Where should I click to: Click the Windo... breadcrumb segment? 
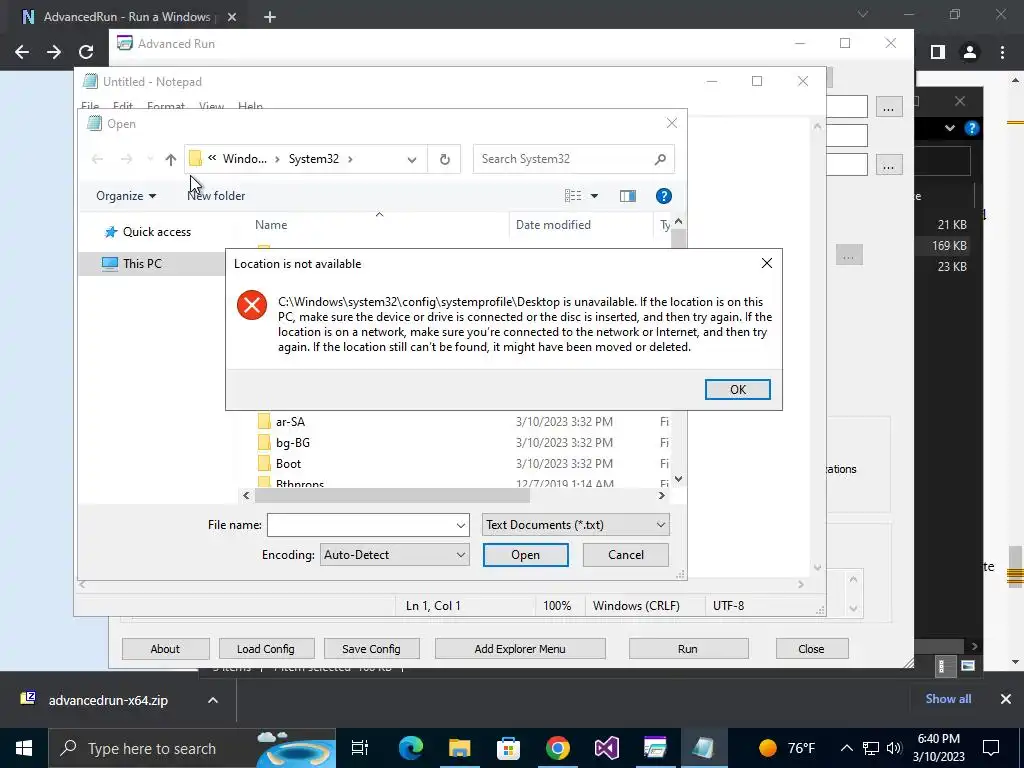tap(244, 159)
